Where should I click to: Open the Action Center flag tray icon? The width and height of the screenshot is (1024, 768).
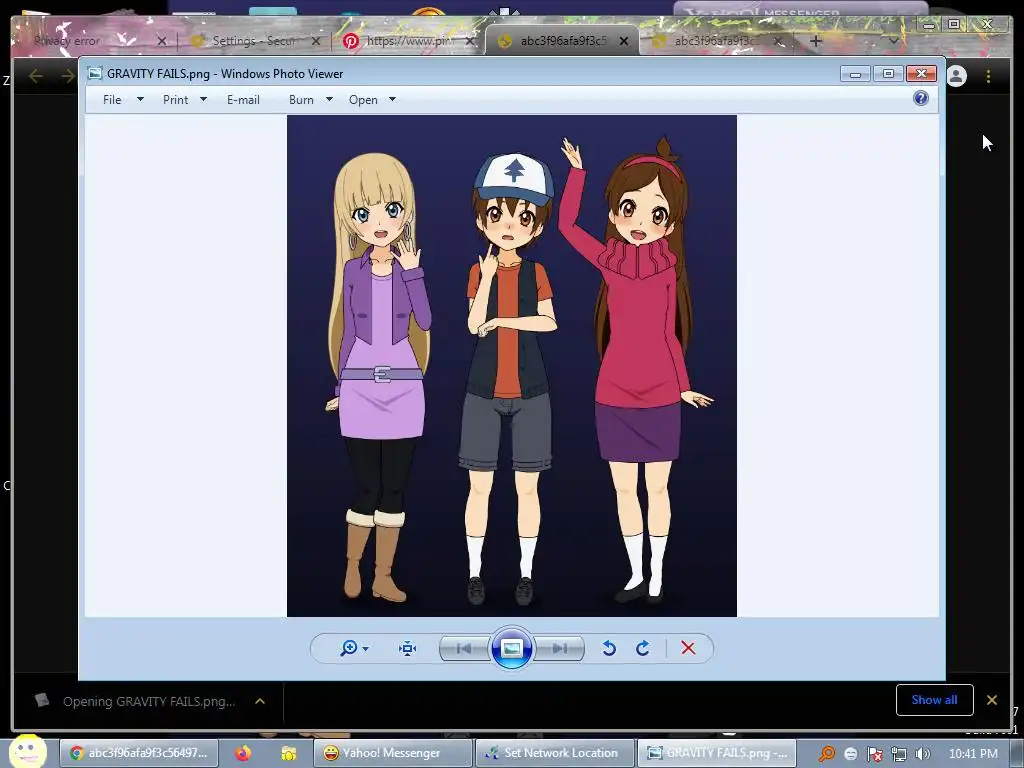coord(875,754)
